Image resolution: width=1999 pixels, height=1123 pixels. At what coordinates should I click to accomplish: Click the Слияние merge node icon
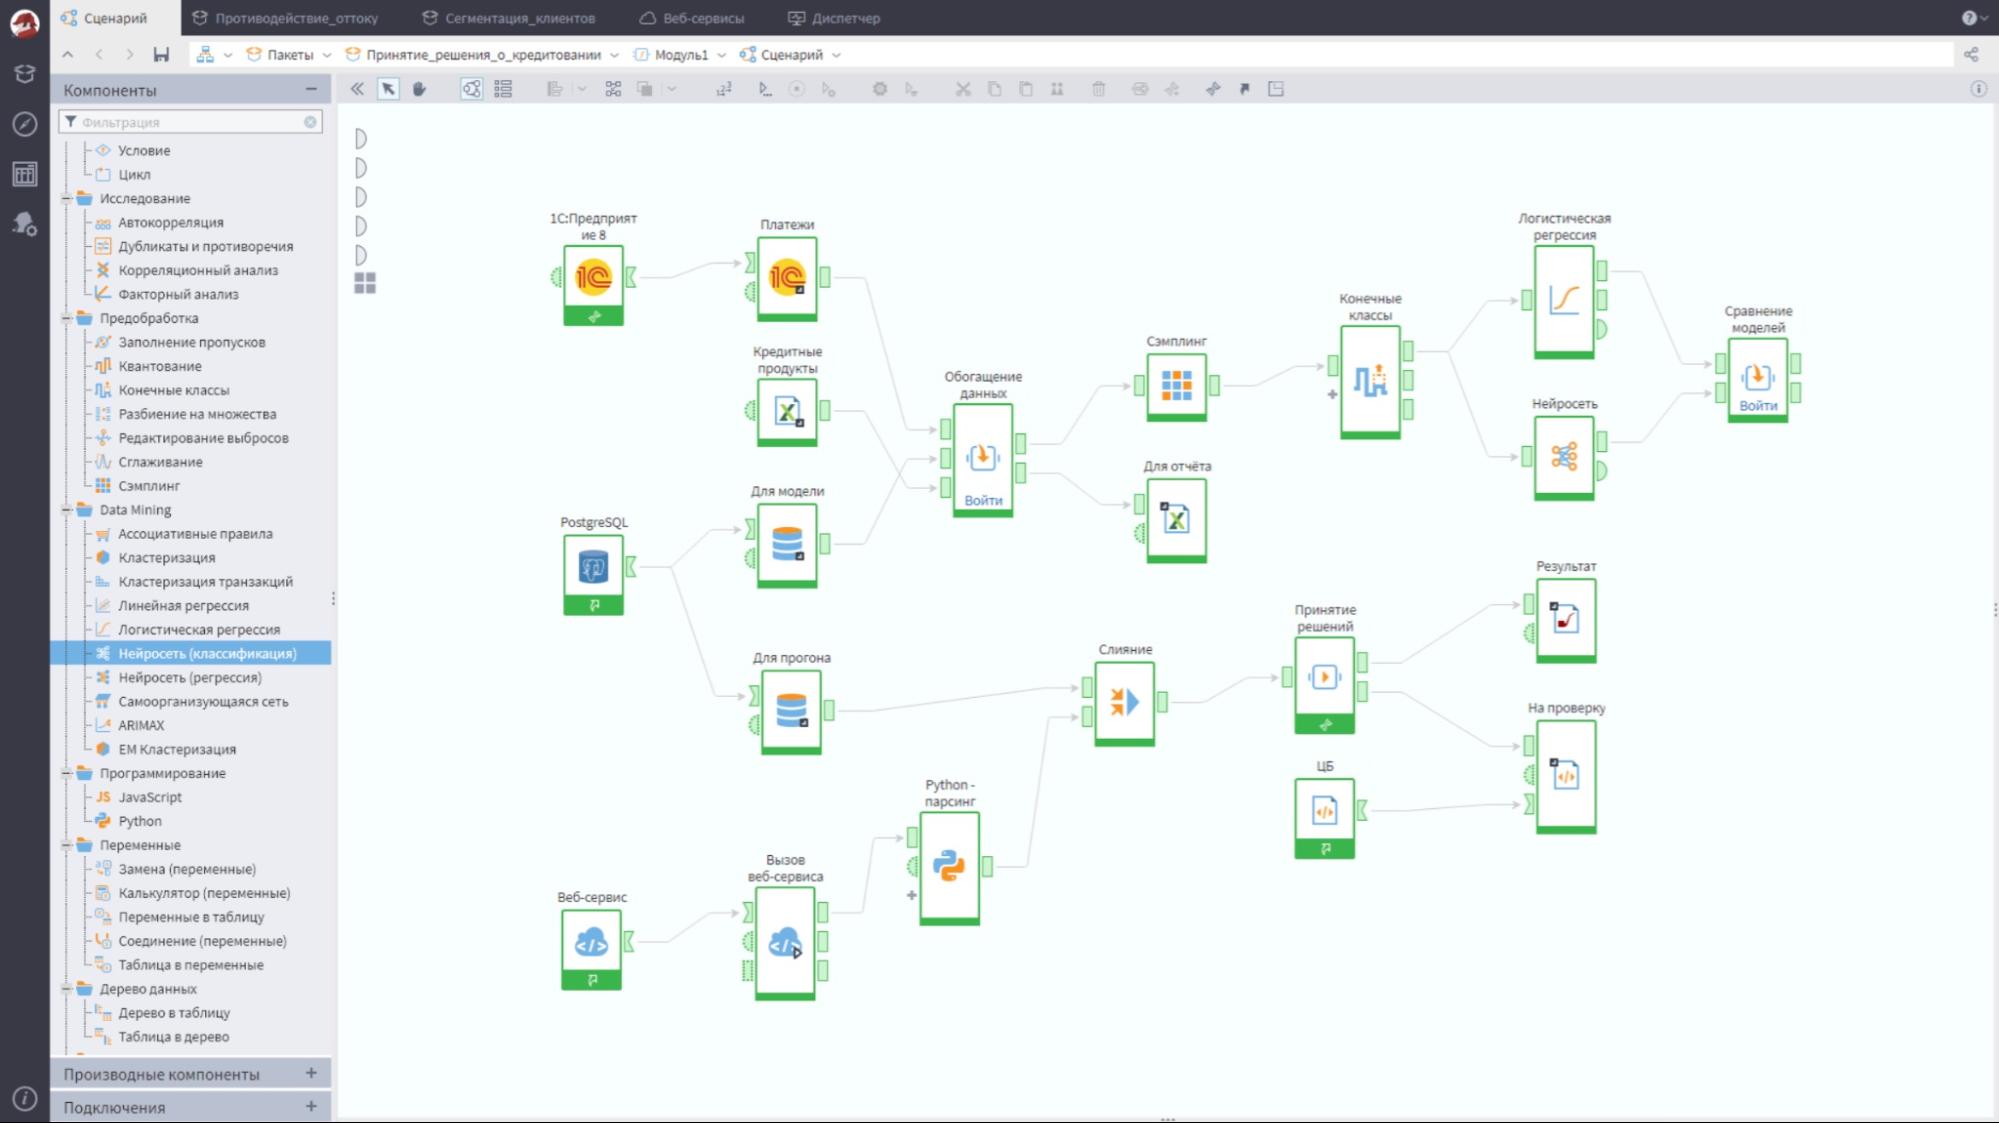1125,702
